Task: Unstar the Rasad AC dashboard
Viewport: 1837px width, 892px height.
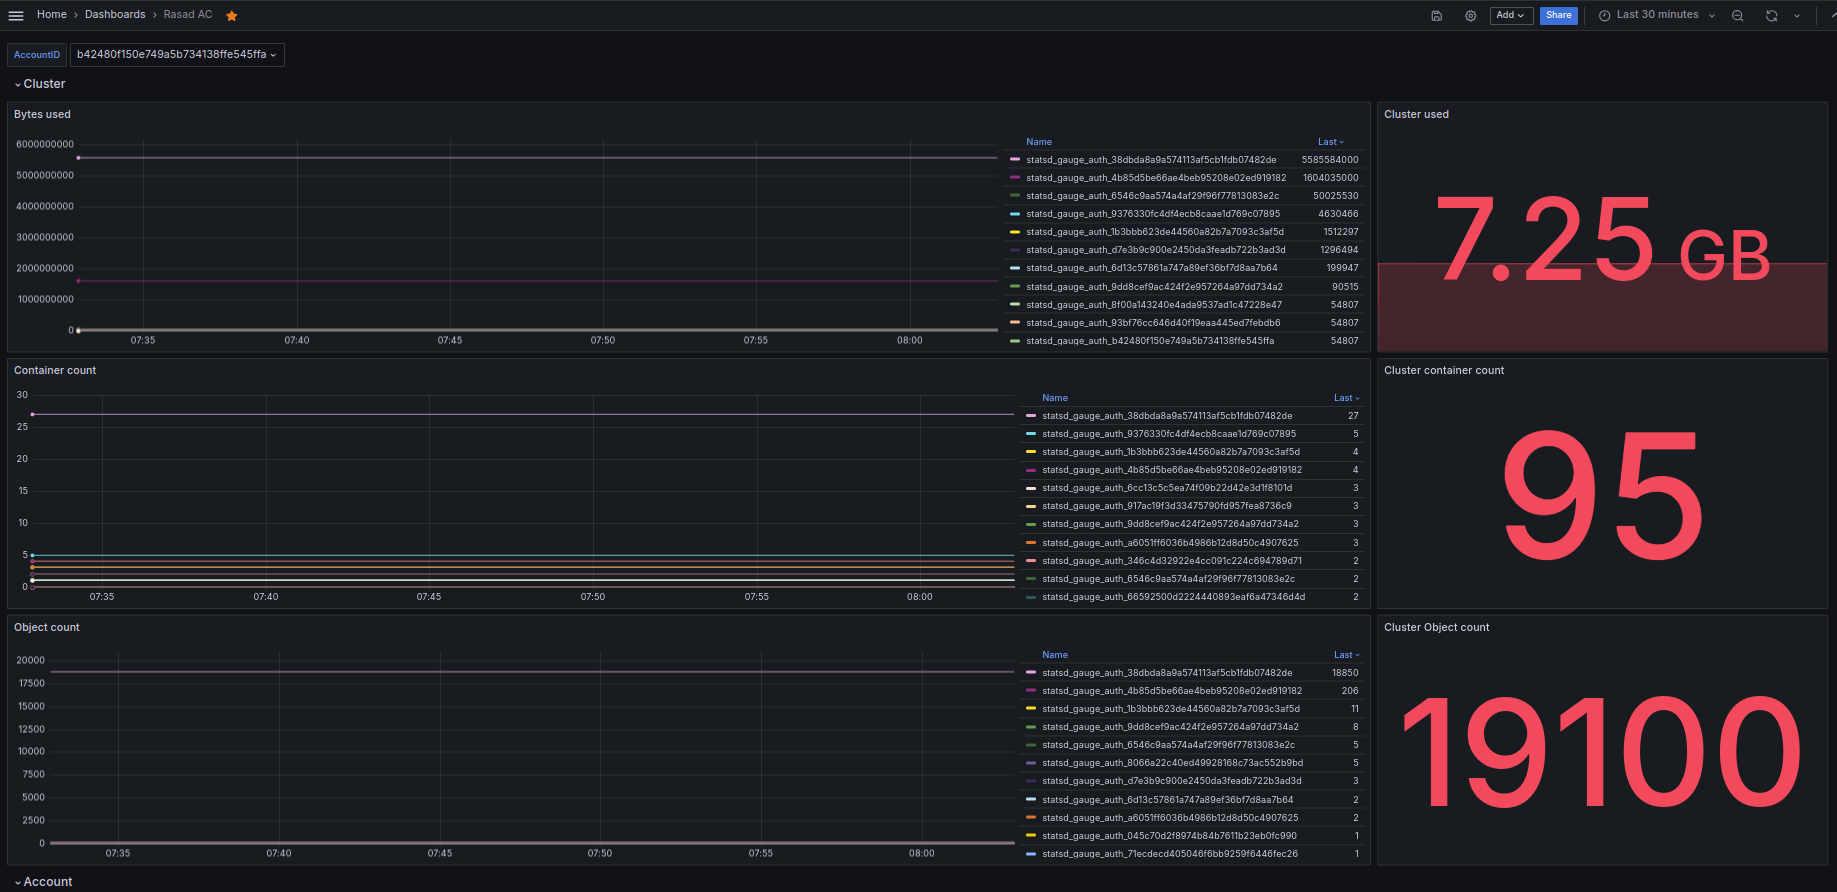Action: [232, 15]
